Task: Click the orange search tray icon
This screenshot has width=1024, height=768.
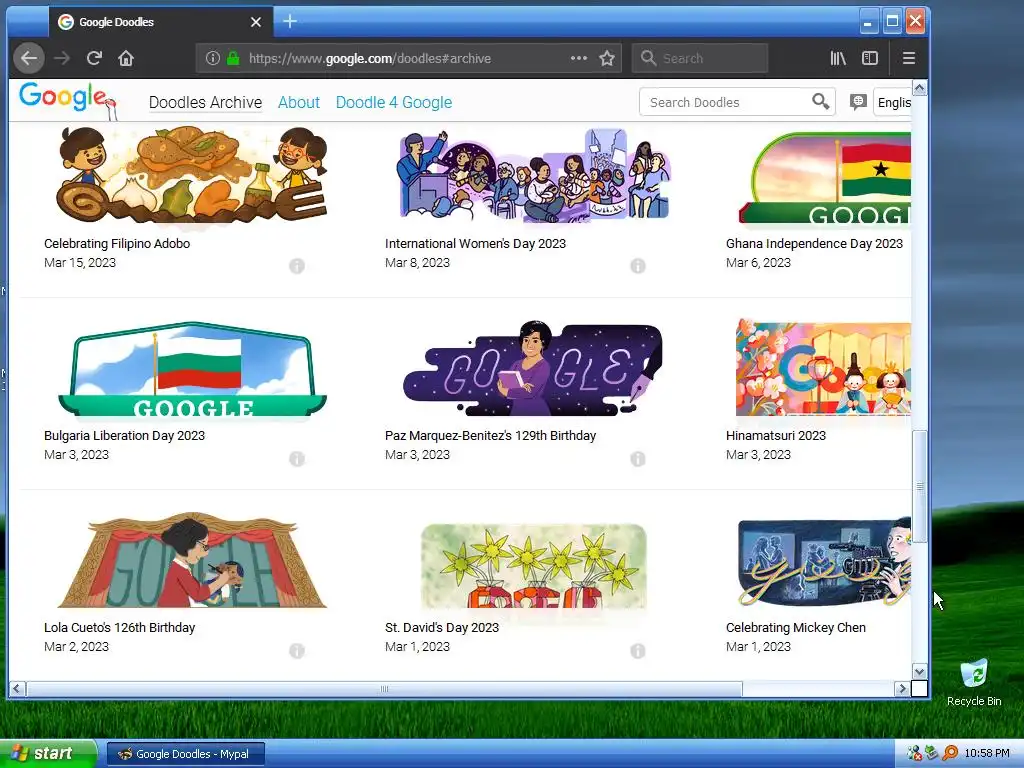Action: (950, 754)
